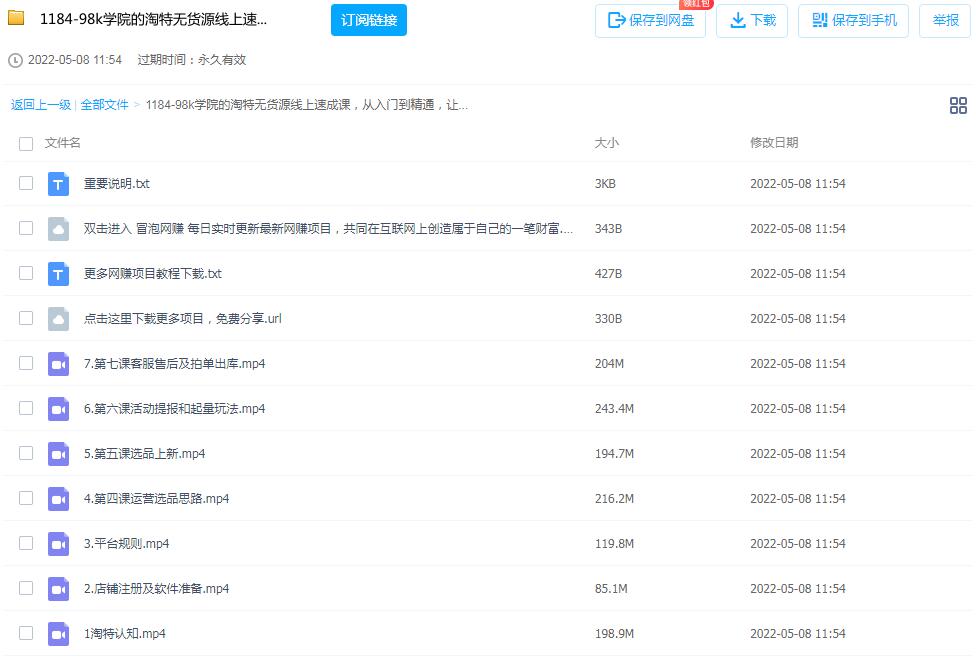Tick checkbox for 5.第五课选品上新.mp4
This screenshot has width=976, height=661.
26,452
